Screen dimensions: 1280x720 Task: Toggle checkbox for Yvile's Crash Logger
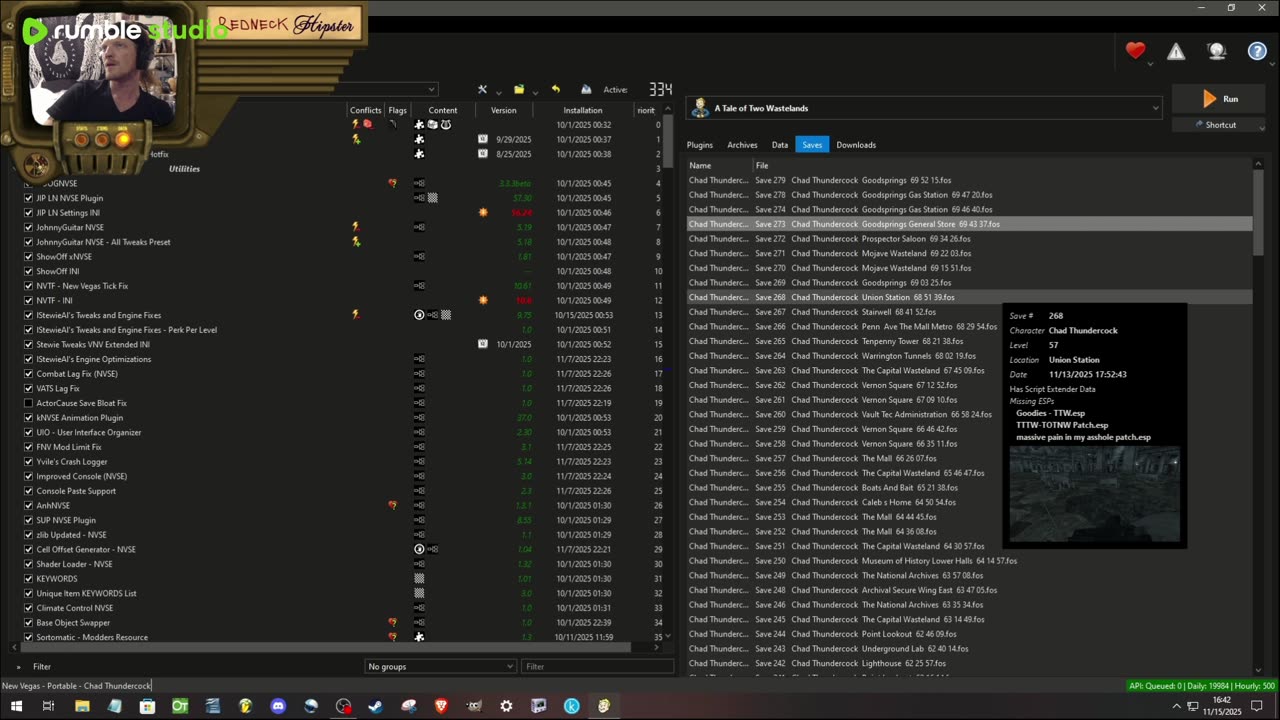click(x=28, y=462)
